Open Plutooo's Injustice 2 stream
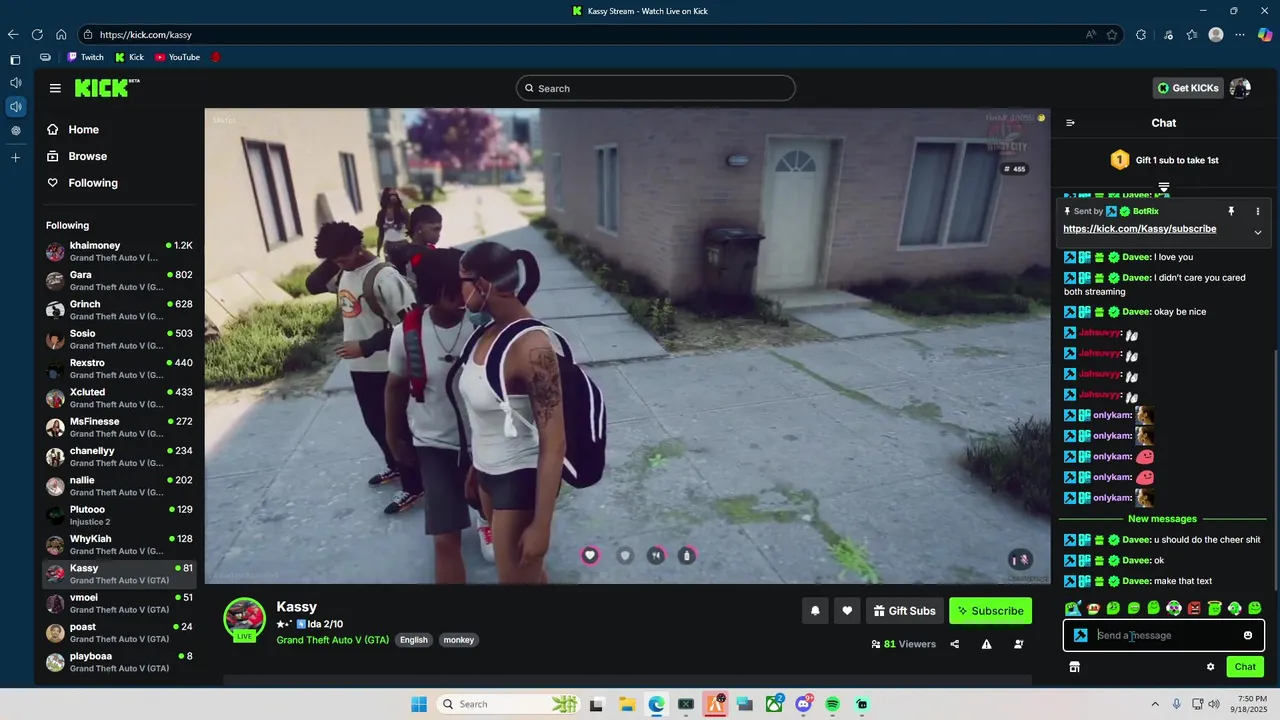This screenshot has height=720, width=1280. coord(119,515)
